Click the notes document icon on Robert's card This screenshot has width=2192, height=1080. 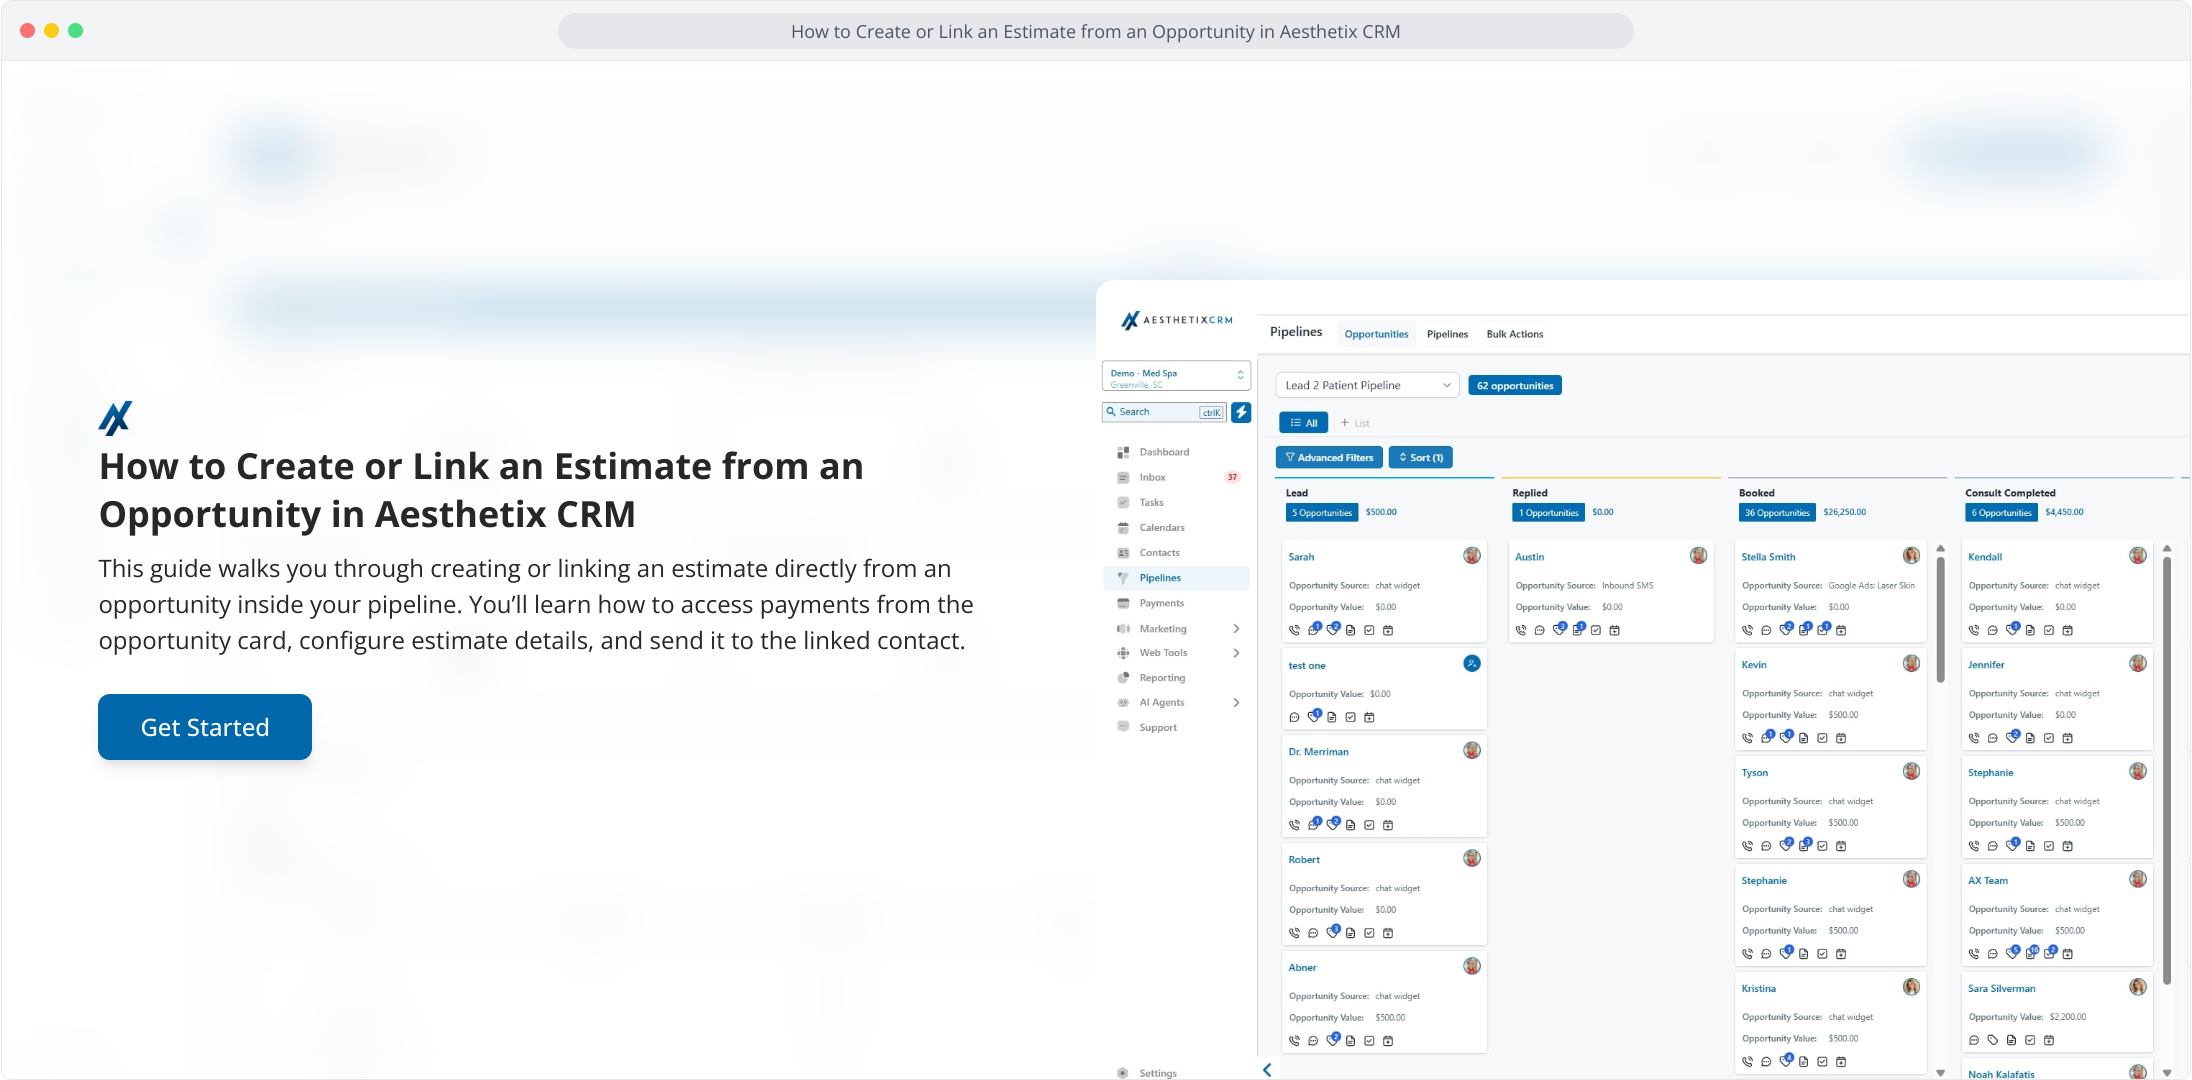pos(1351,933)
